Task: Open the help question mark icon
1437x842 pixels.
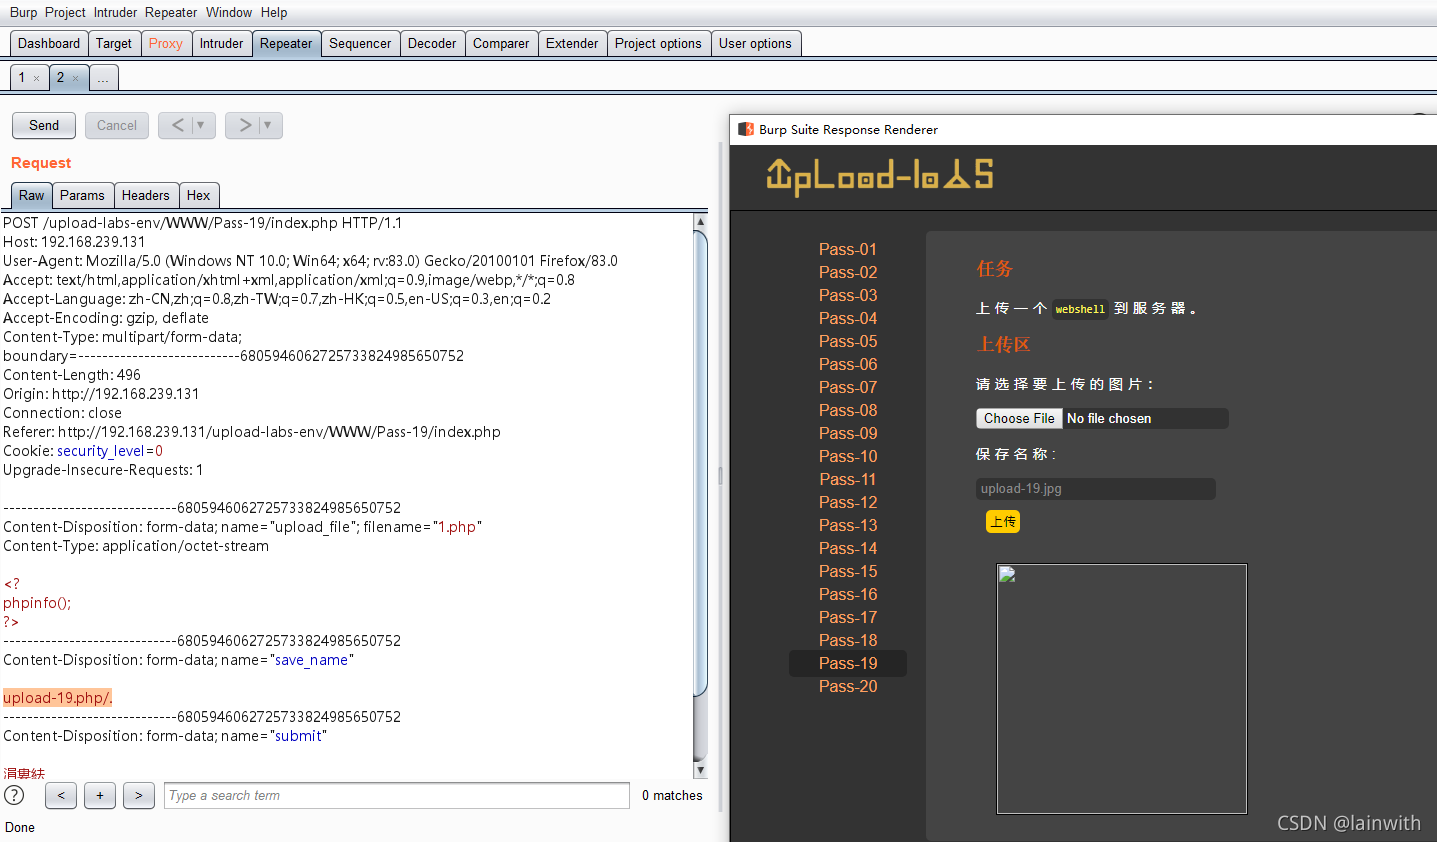Action: pos(14,795)
